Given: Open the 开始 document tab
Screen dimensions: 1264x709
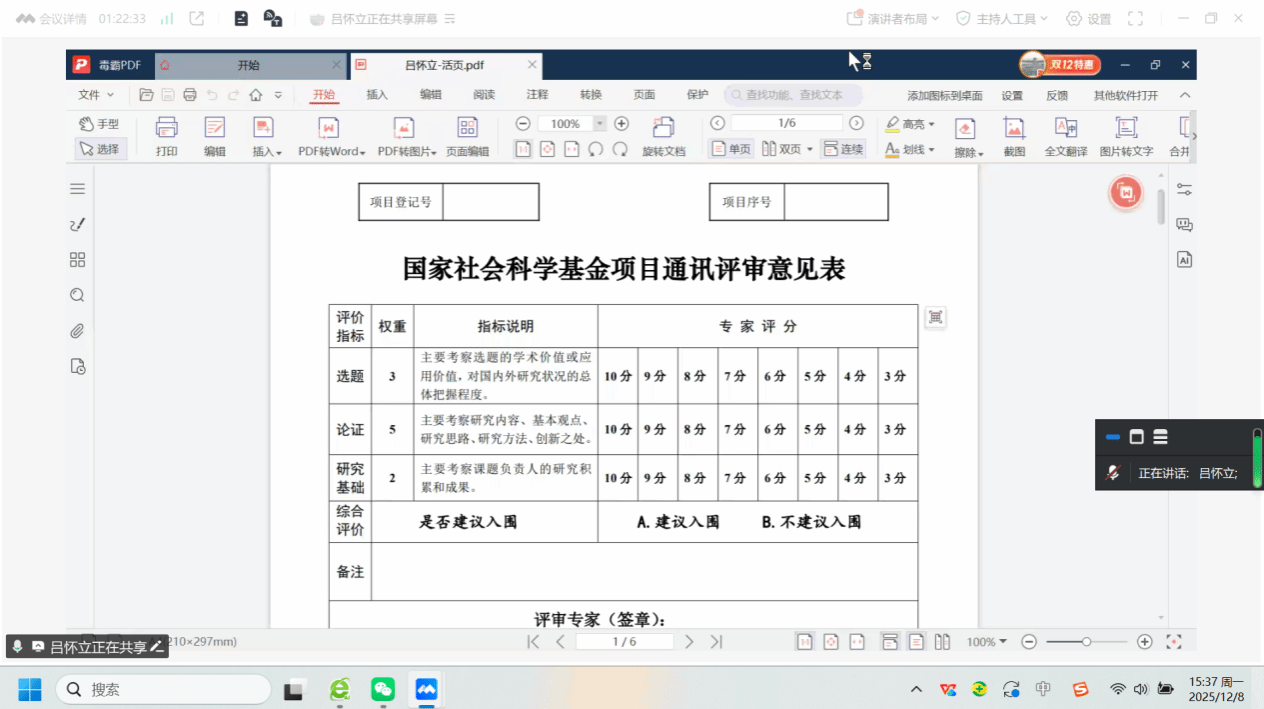Looking at the screenshot, I should click(248, 65).
